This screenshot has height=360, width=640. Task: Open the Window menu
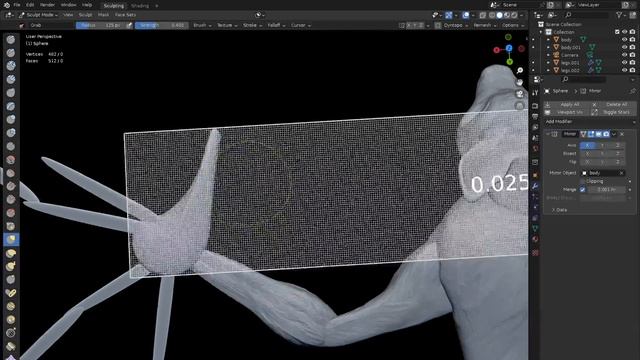[68, 5]
